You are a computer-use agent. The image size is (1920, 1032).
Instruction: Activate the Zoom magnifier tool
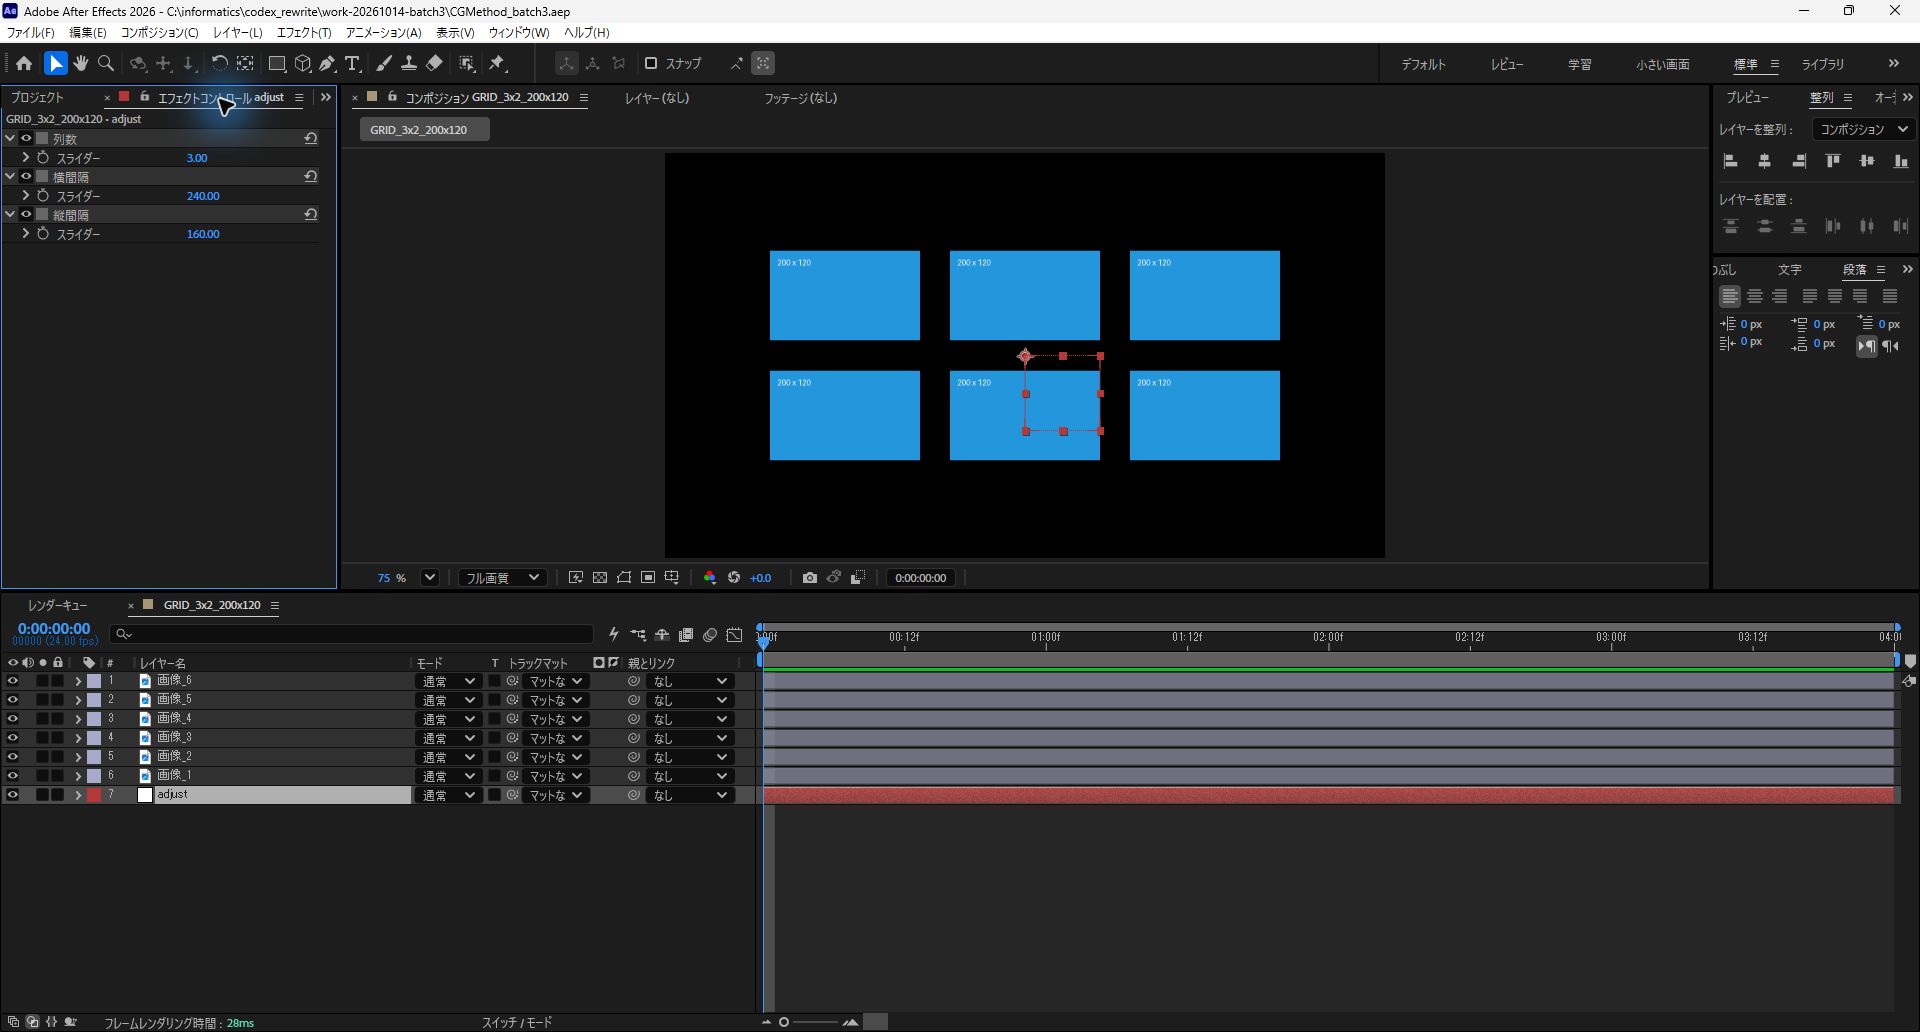tap(106, 63)
